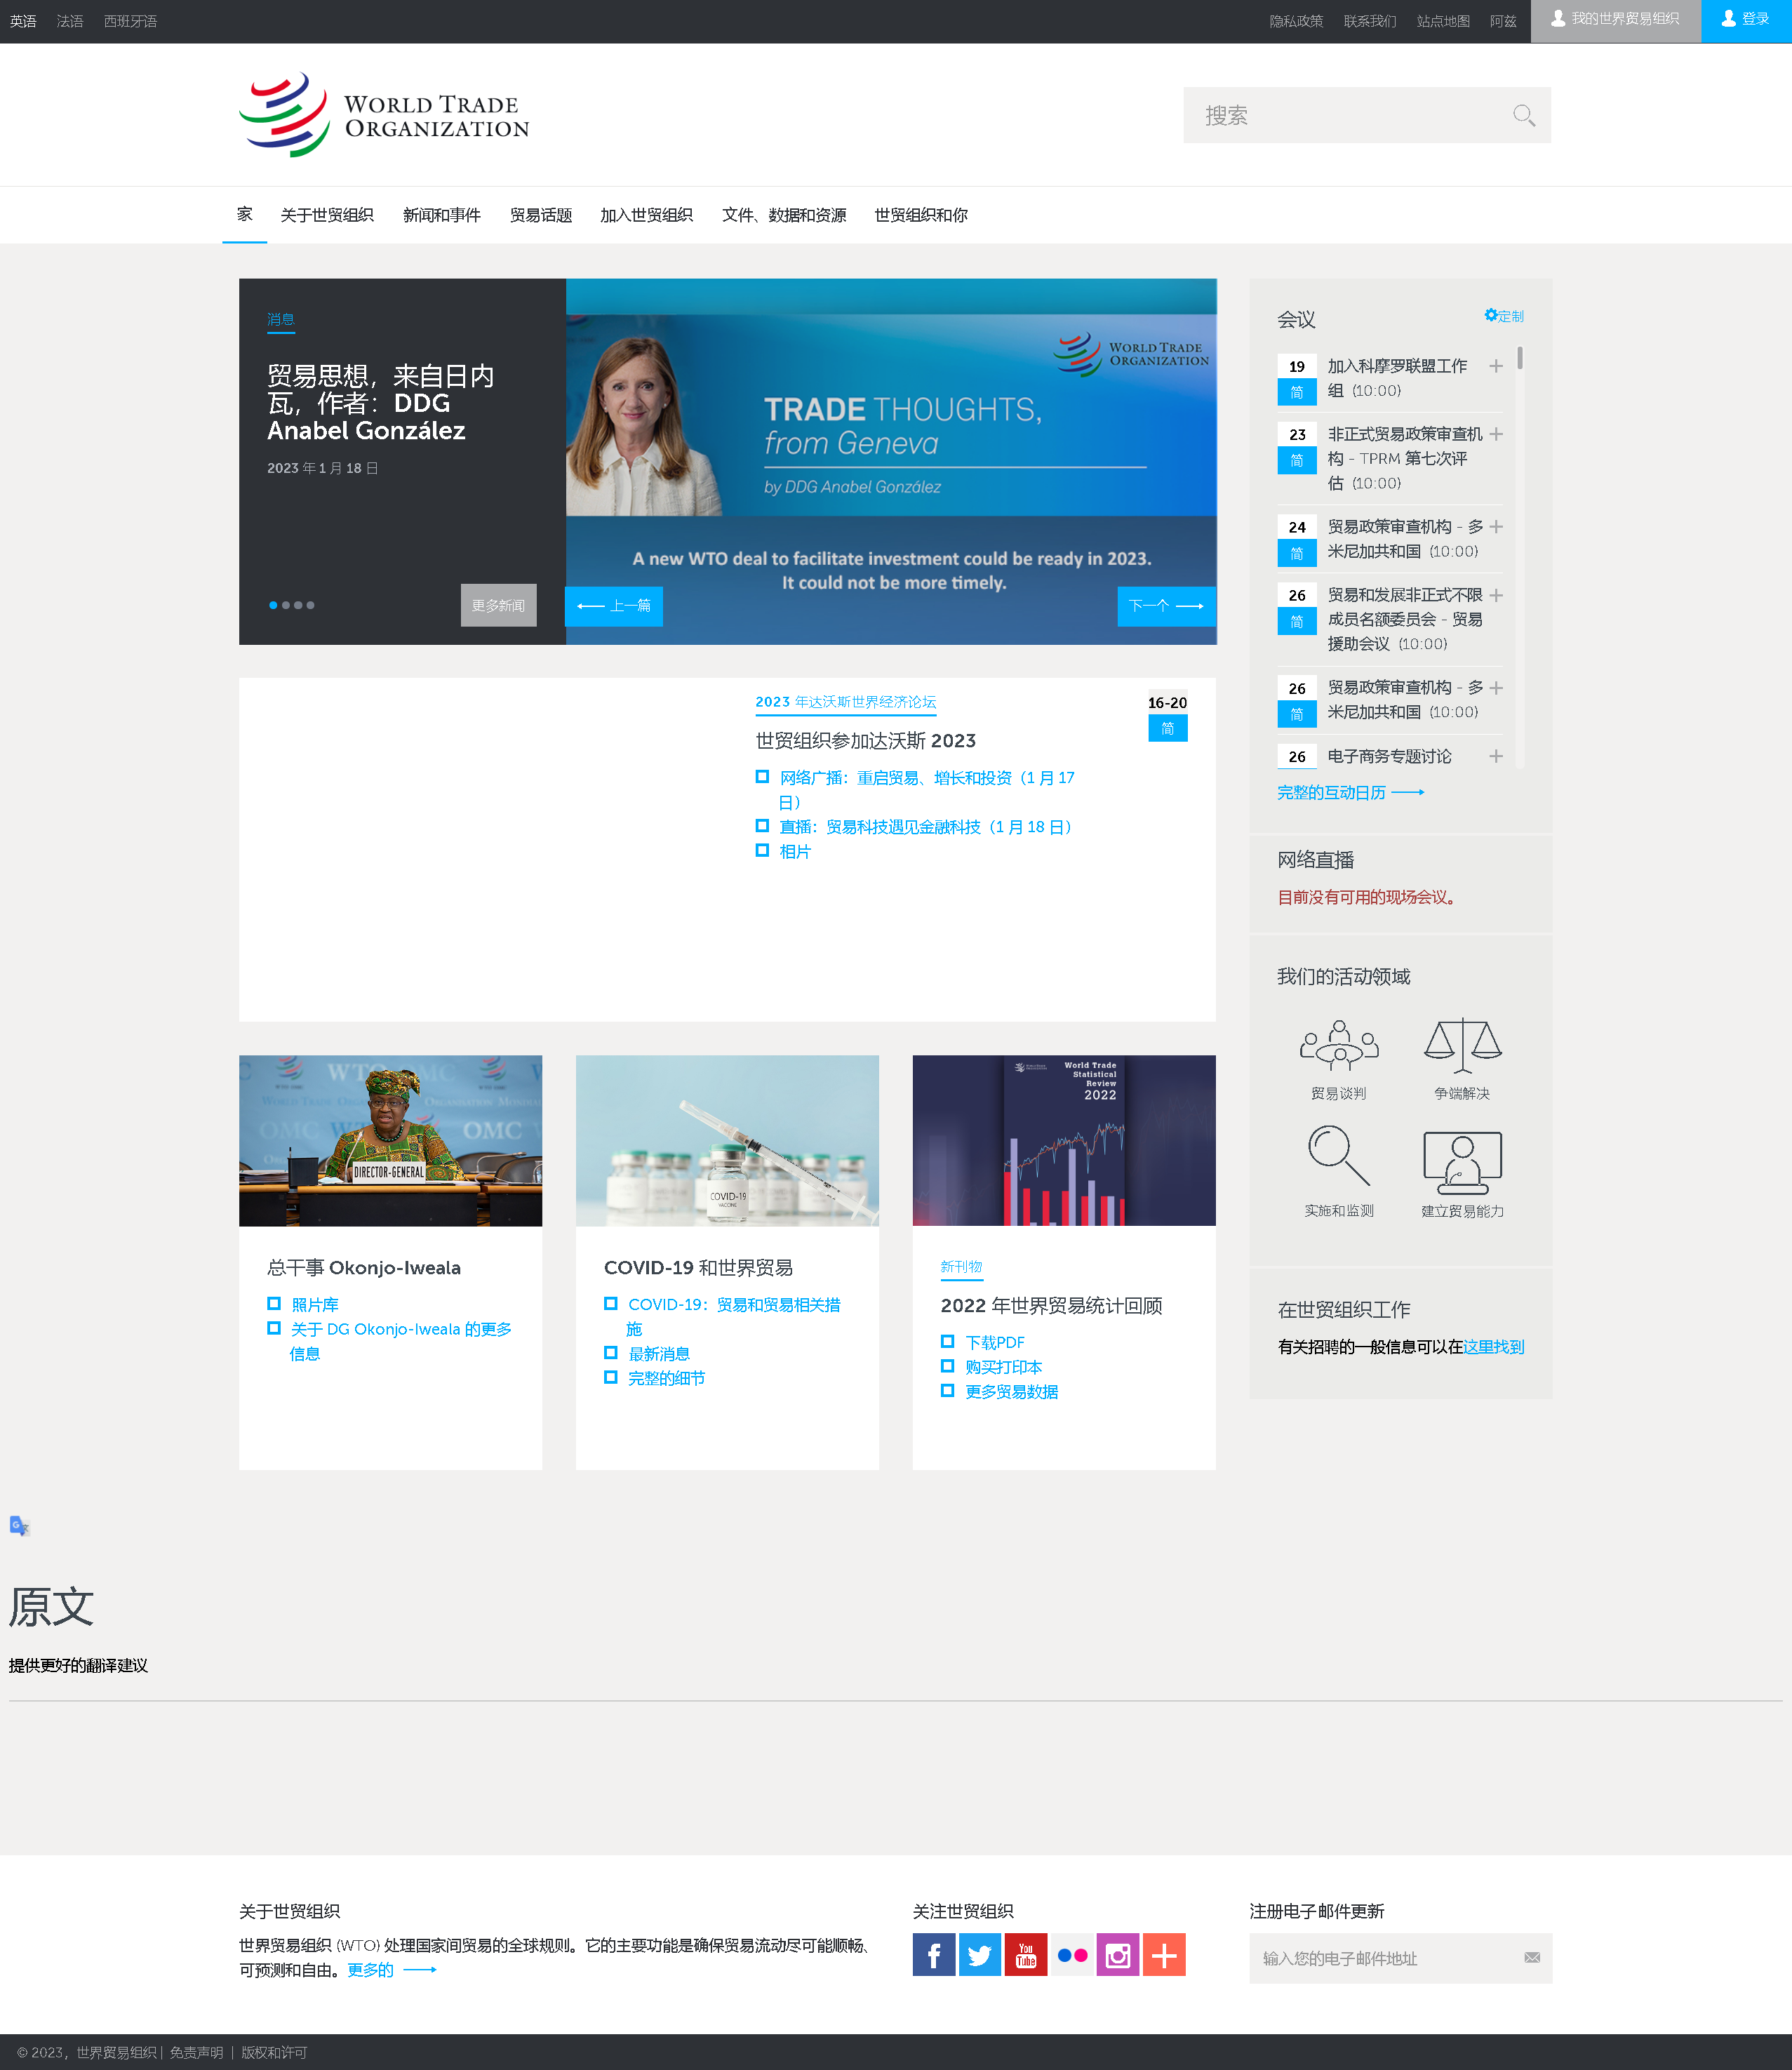Click the dispute settlement scales icon
Screen dimensions: 1792x2070
pyautogui.click(x=1462, y=1046)
